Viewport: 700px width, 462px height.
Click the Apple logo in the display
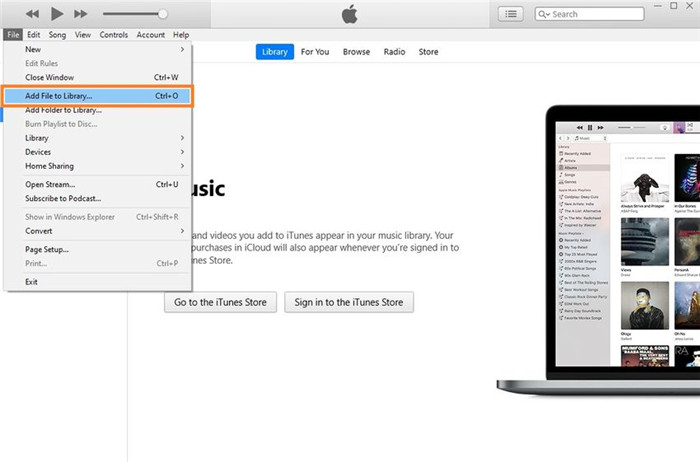350,14
